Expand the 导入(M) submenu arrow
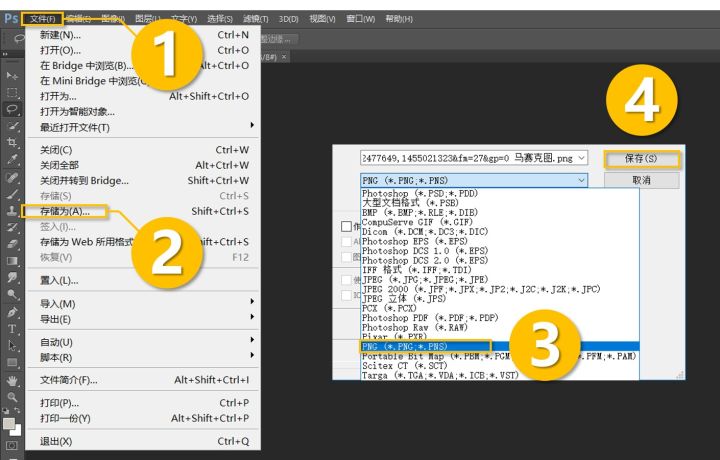 (x=252, y=301)
